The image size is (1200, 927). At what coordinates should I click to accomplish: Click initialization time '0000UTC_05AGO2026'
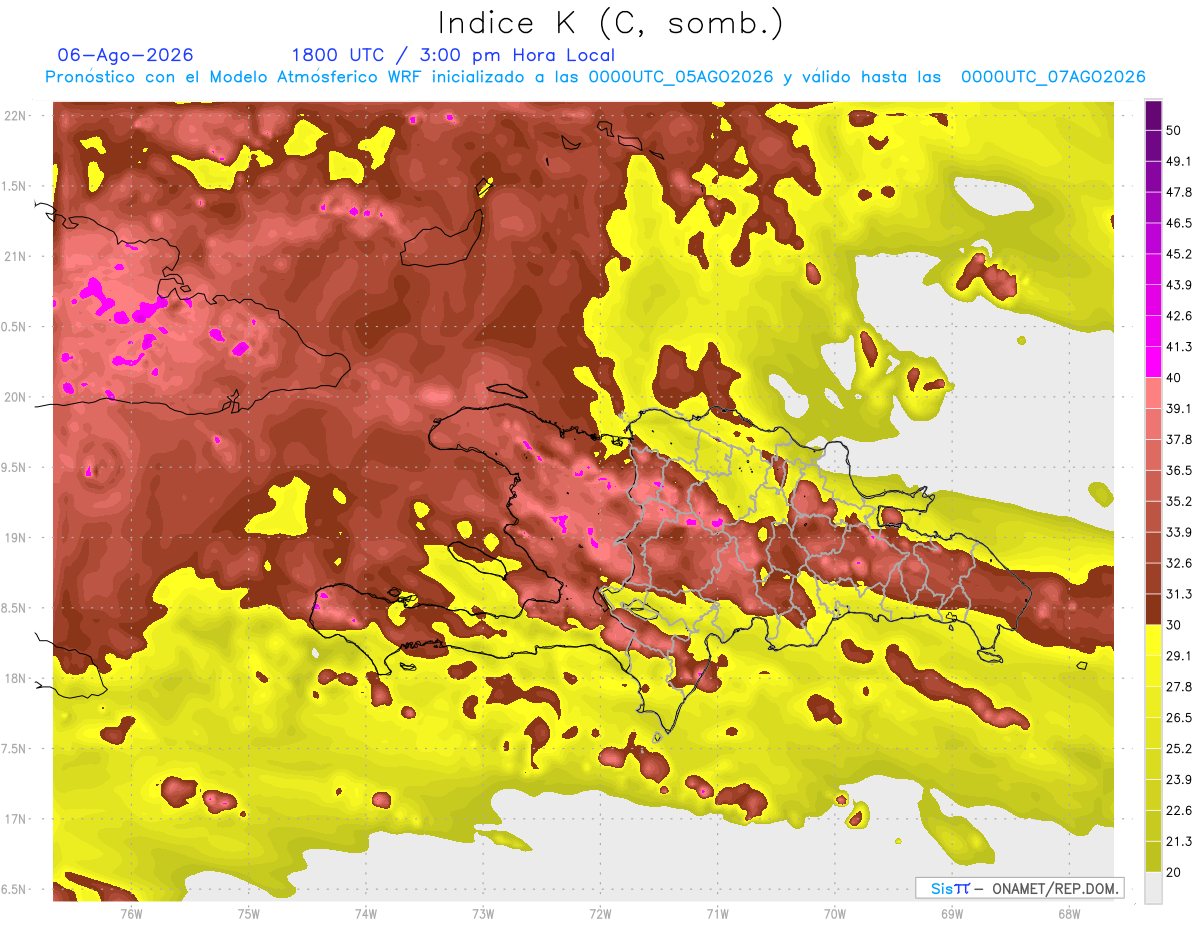[x=681, y=77]
